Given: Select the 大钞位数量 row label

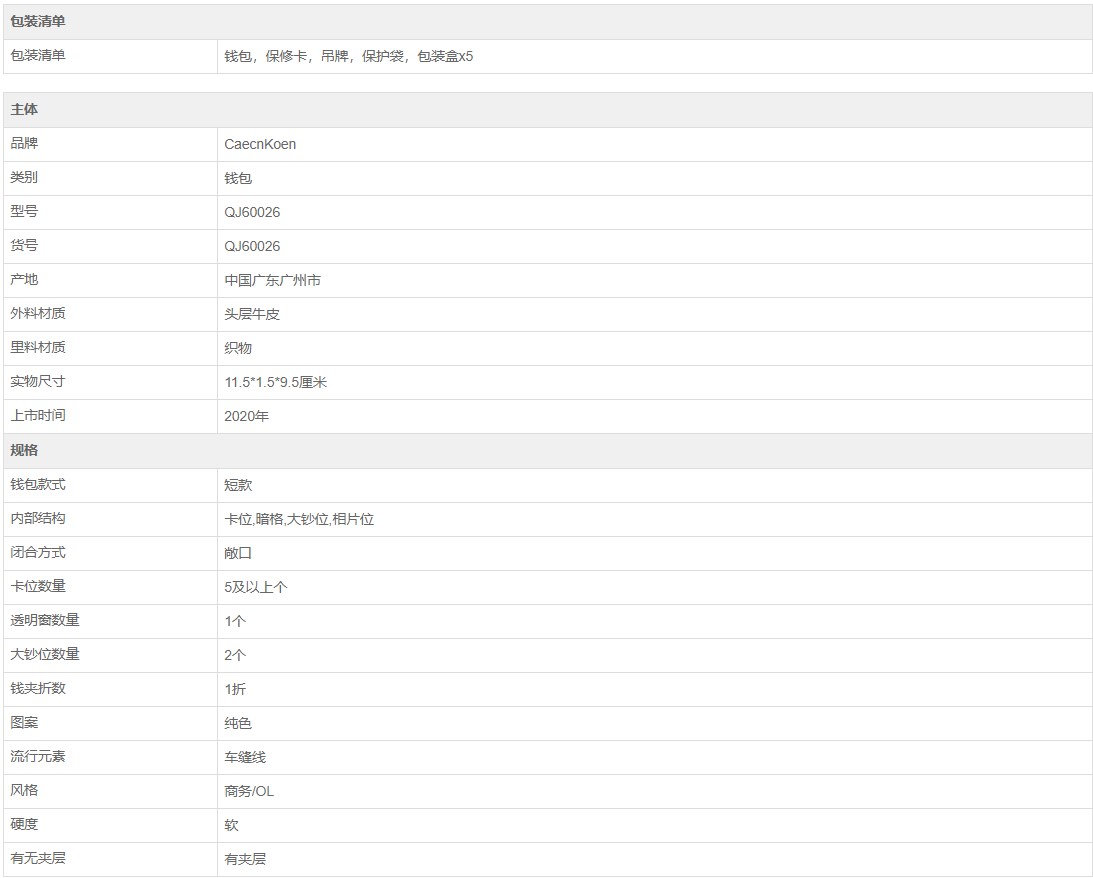Looking at the screenshot, I should pos(45,654).
